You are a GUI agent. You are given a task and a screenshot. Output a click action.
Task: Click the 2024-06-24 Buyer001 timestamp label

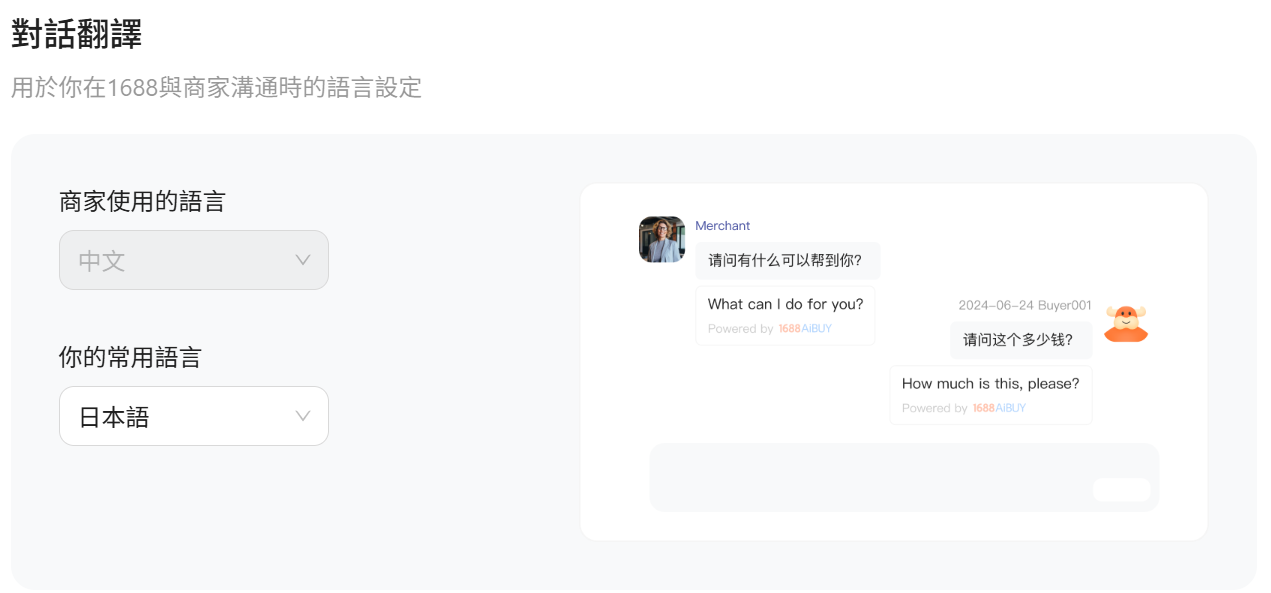pos(1025,305)
